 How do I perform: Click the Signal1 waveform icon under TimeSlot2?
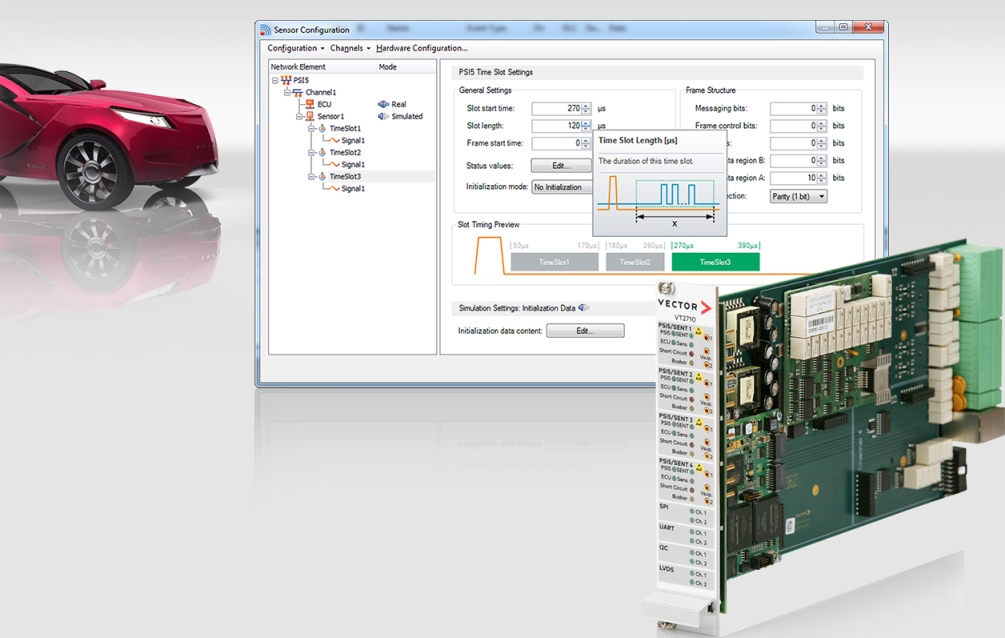[333, 164]
